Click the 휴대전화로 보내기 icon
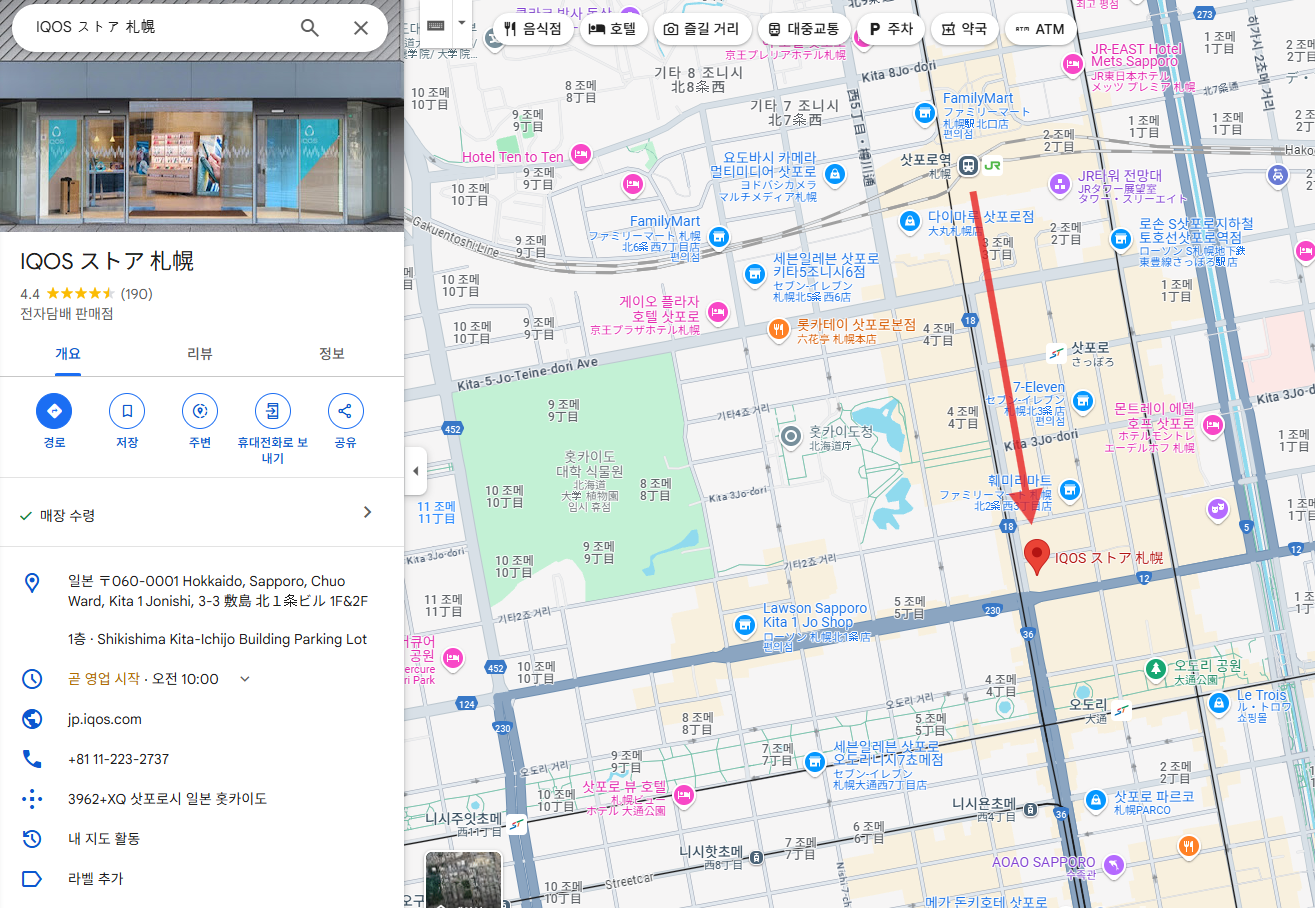Screen dimensions: 1315x908 tap(273, 411)
